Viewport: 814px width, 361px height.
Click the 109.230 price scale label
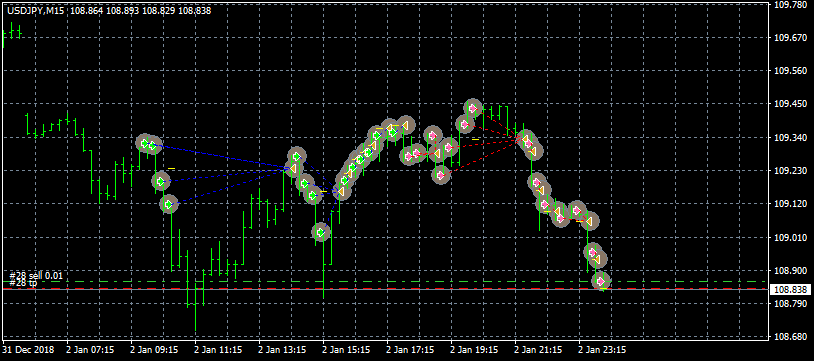click(x=790, y=171)
